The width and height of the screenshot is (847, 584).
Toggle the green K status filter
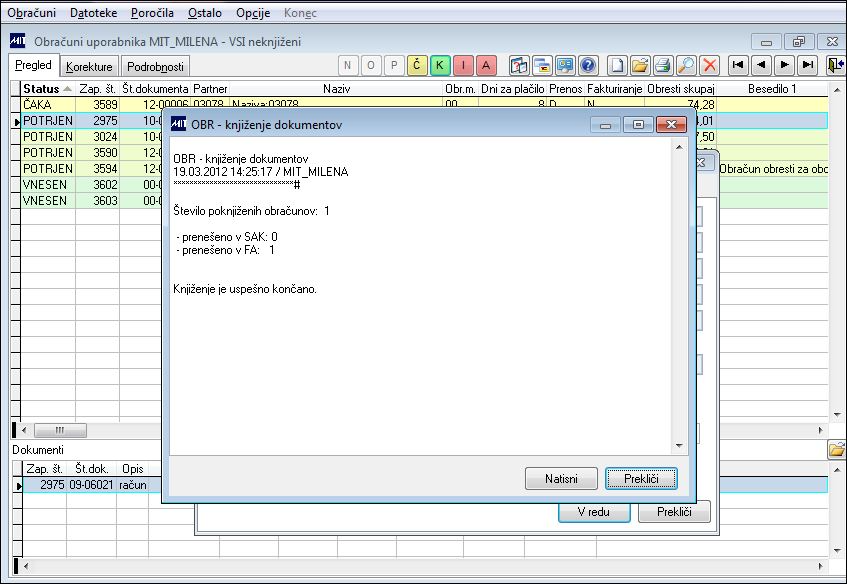point(440,65)
